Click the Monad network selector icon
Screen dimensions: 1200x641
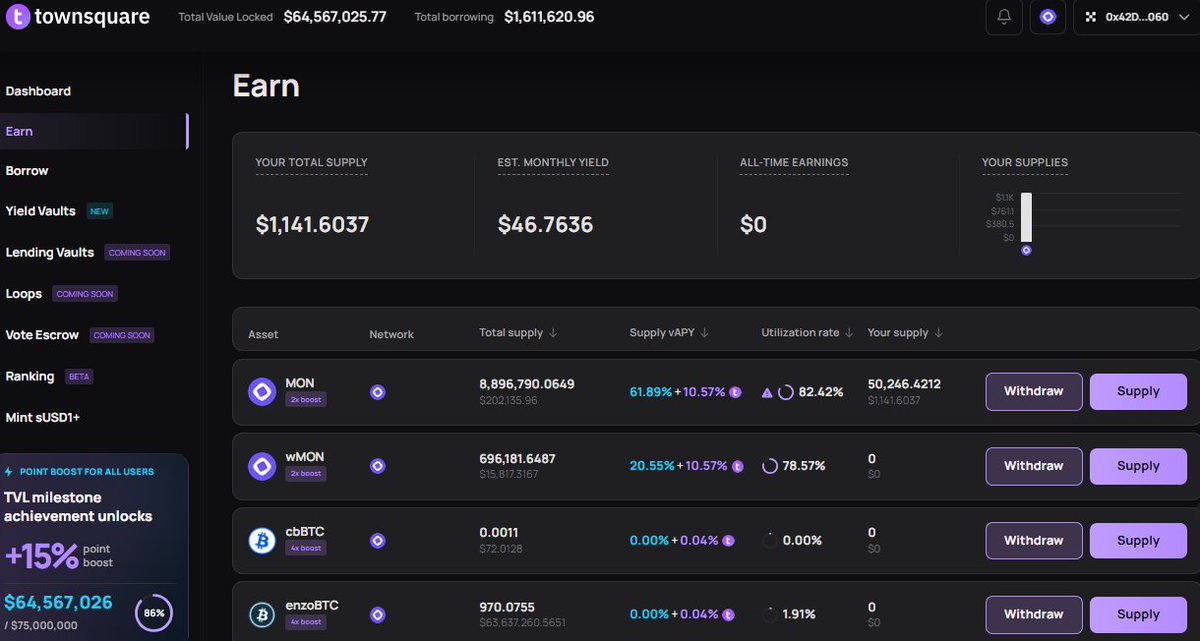coord(1048,17)
